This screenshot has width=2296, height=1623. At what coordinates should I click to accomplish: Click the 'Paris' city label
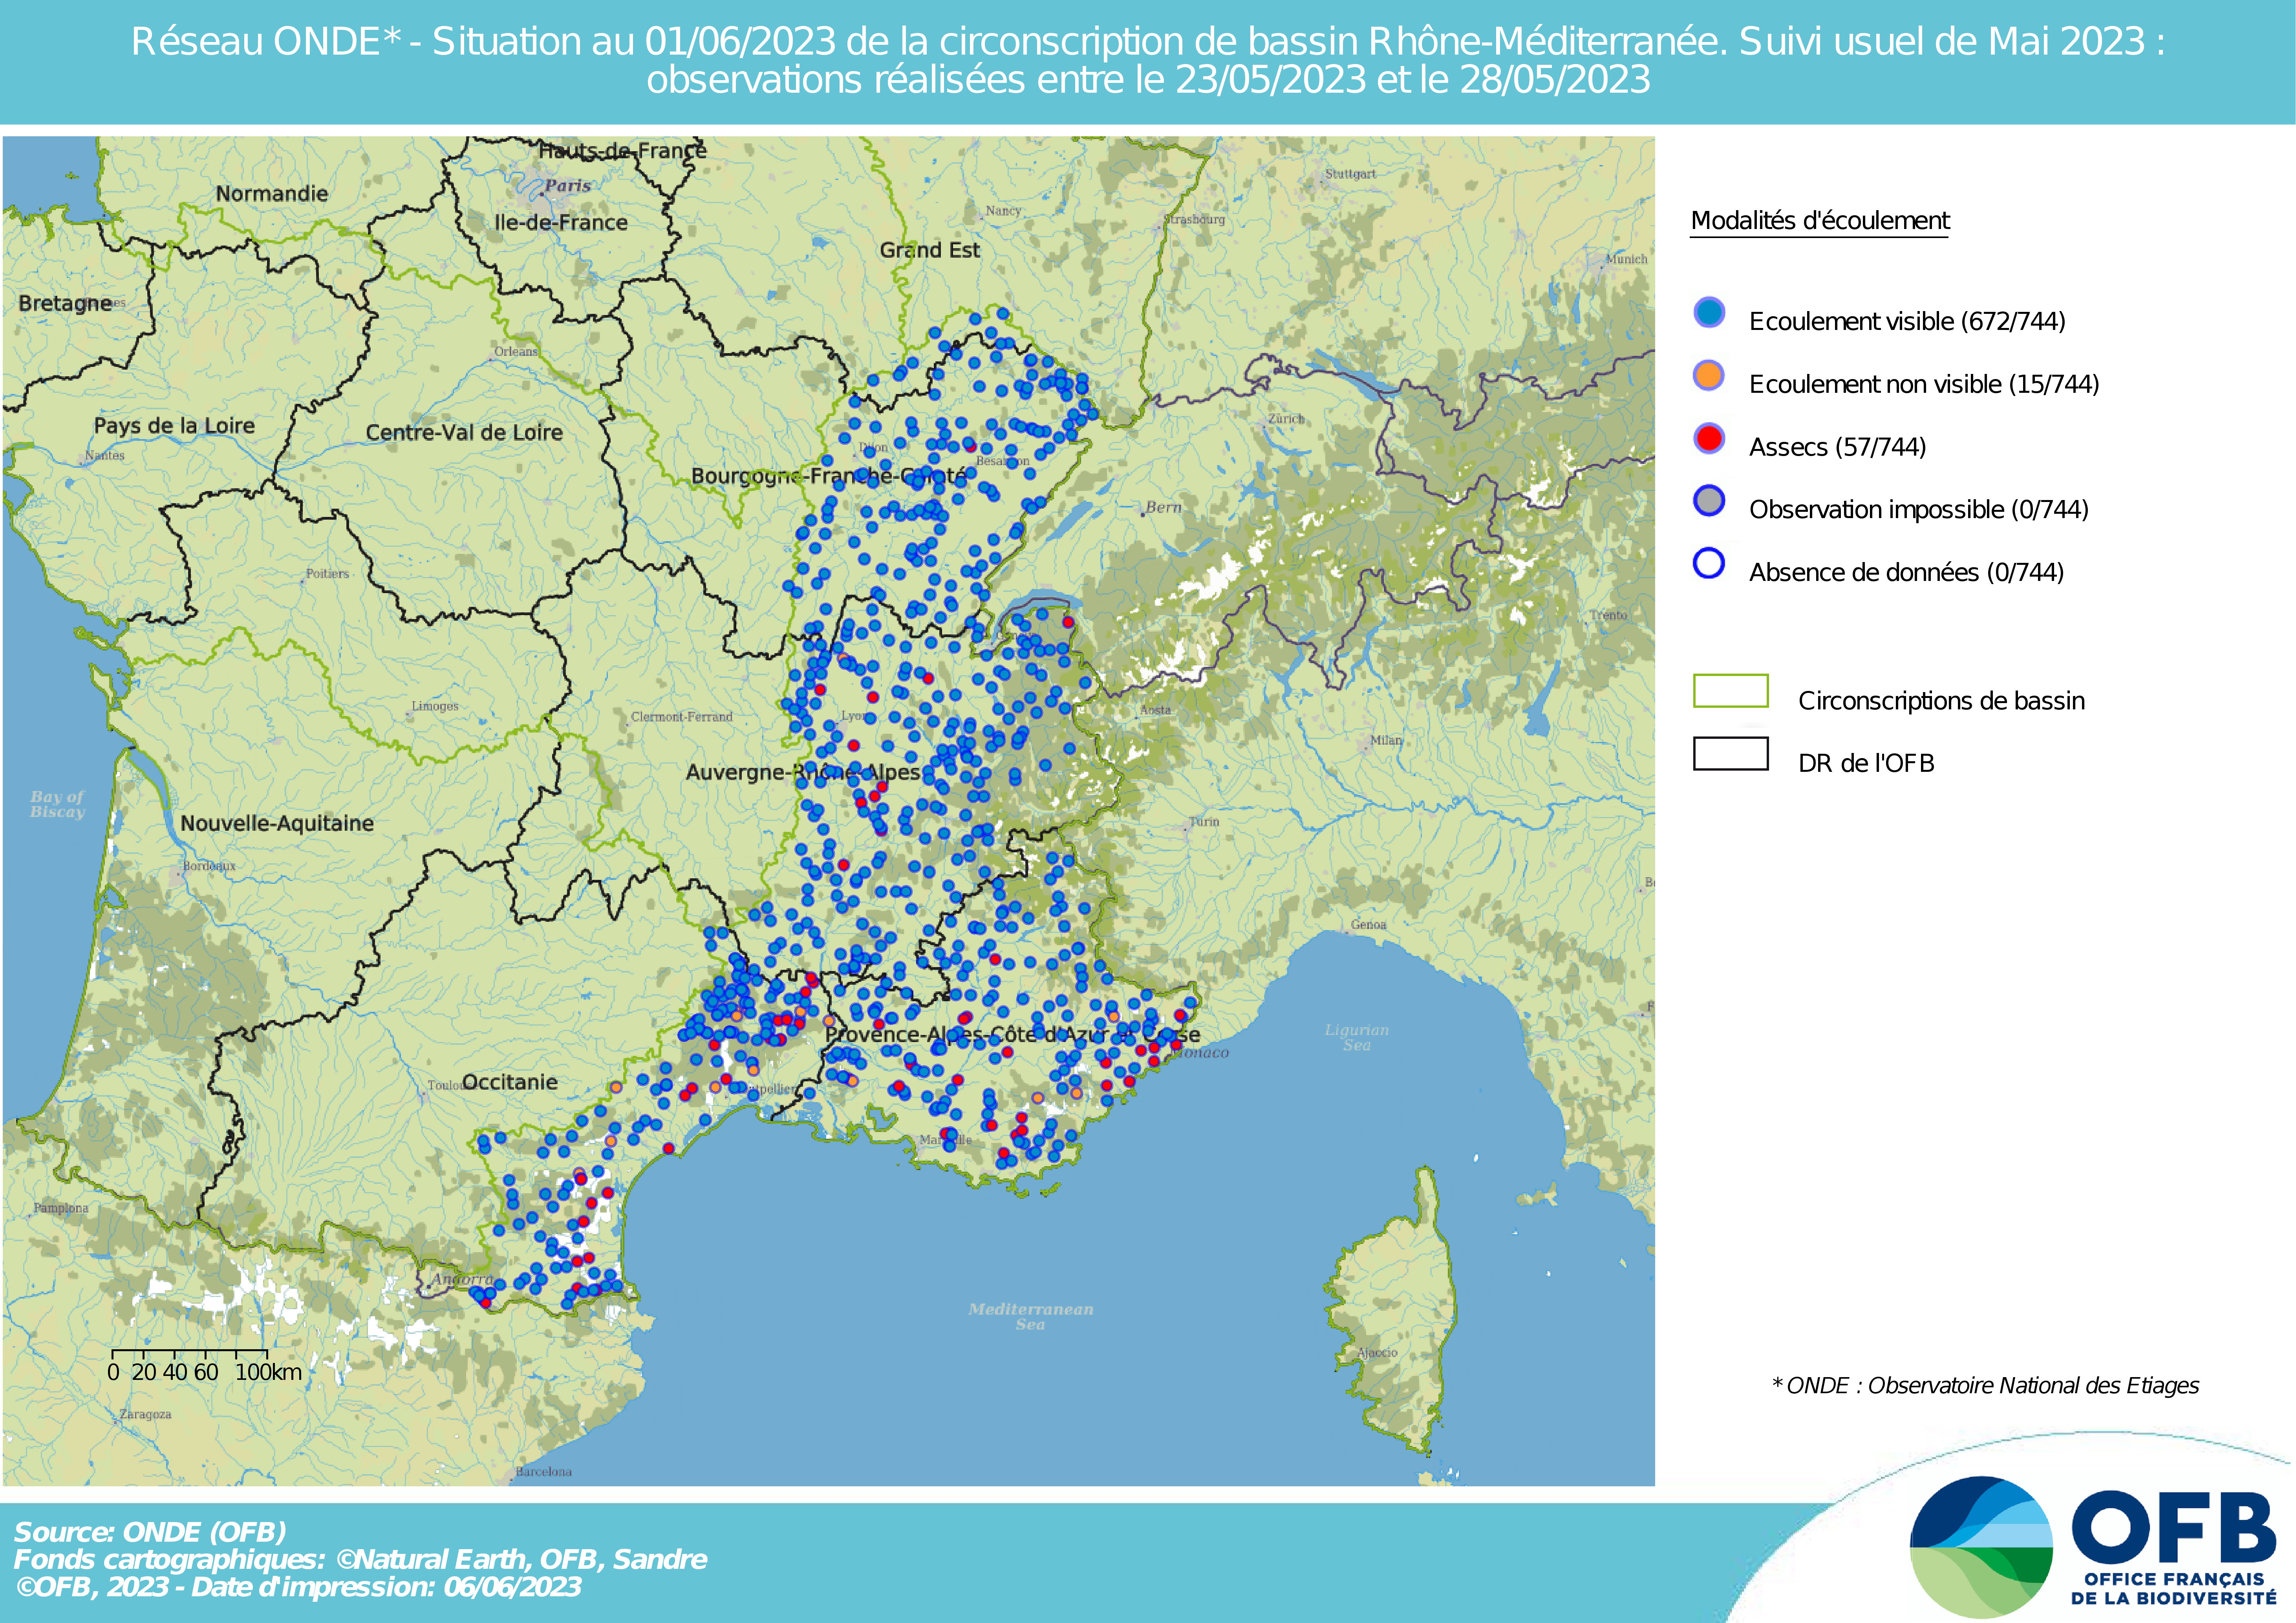[x=568, y=186]
